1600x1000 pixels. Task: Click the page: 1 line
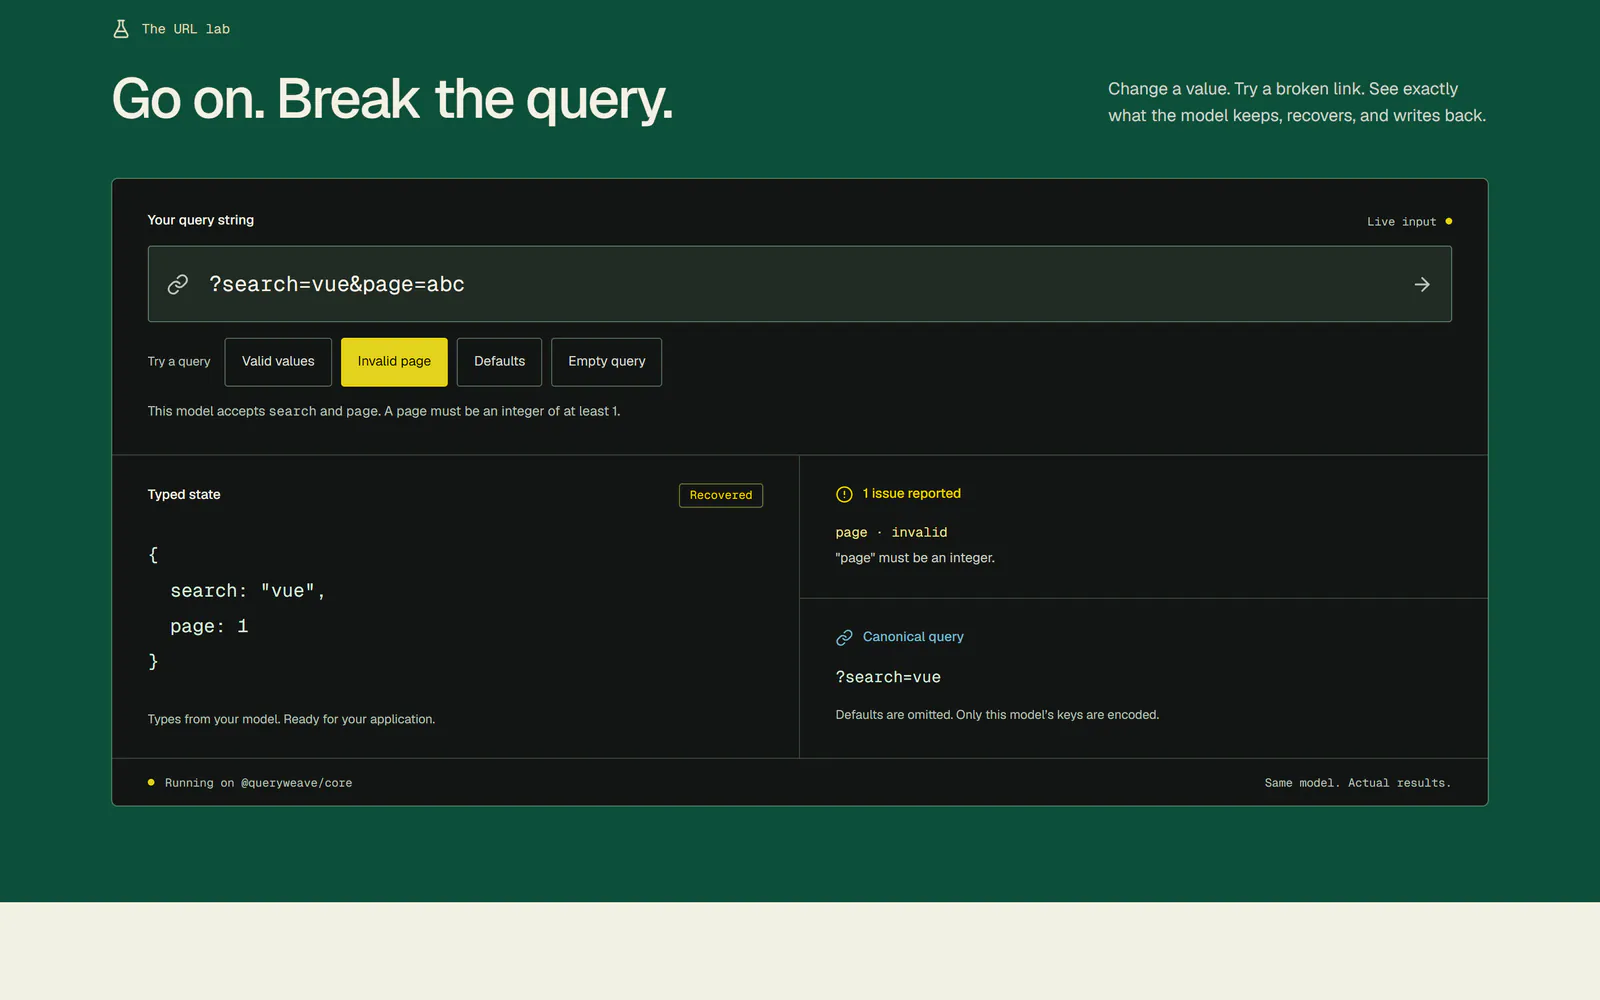tap(209, 626)
